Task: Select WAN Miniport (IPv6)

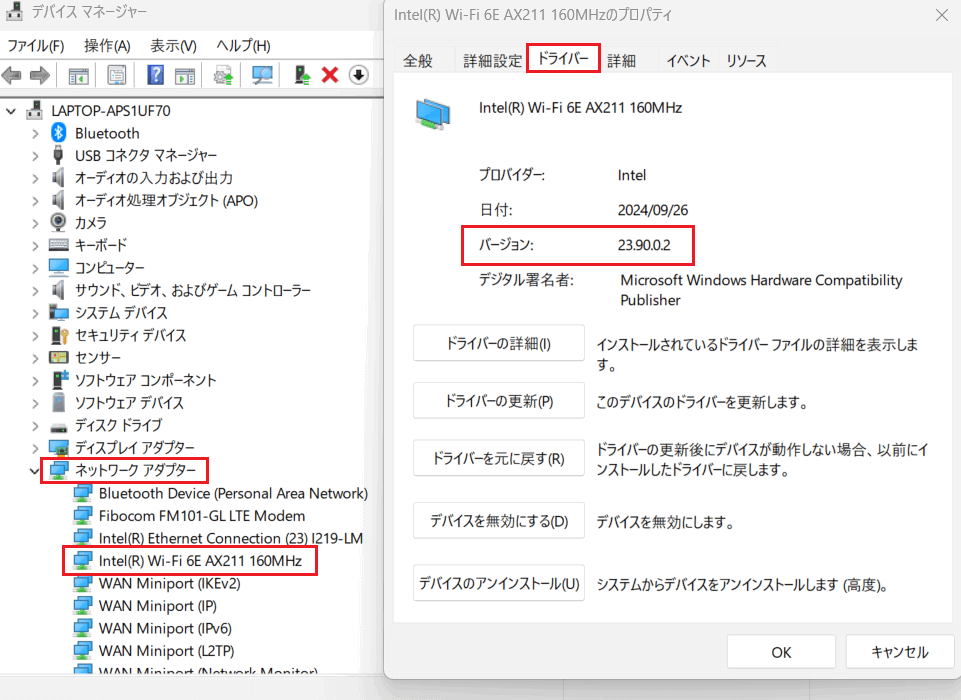Action: click(165, 628)
